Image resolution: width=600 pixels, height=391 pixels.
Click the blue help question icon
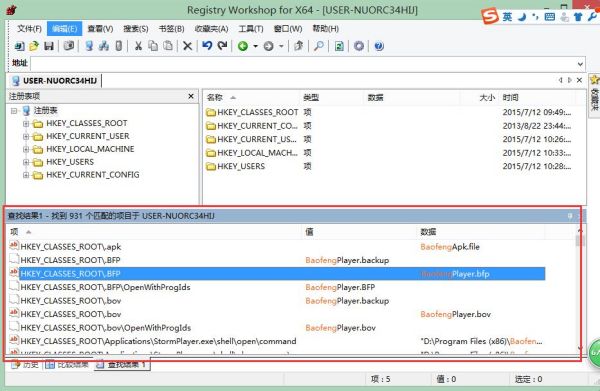click(x=379, y=46)
